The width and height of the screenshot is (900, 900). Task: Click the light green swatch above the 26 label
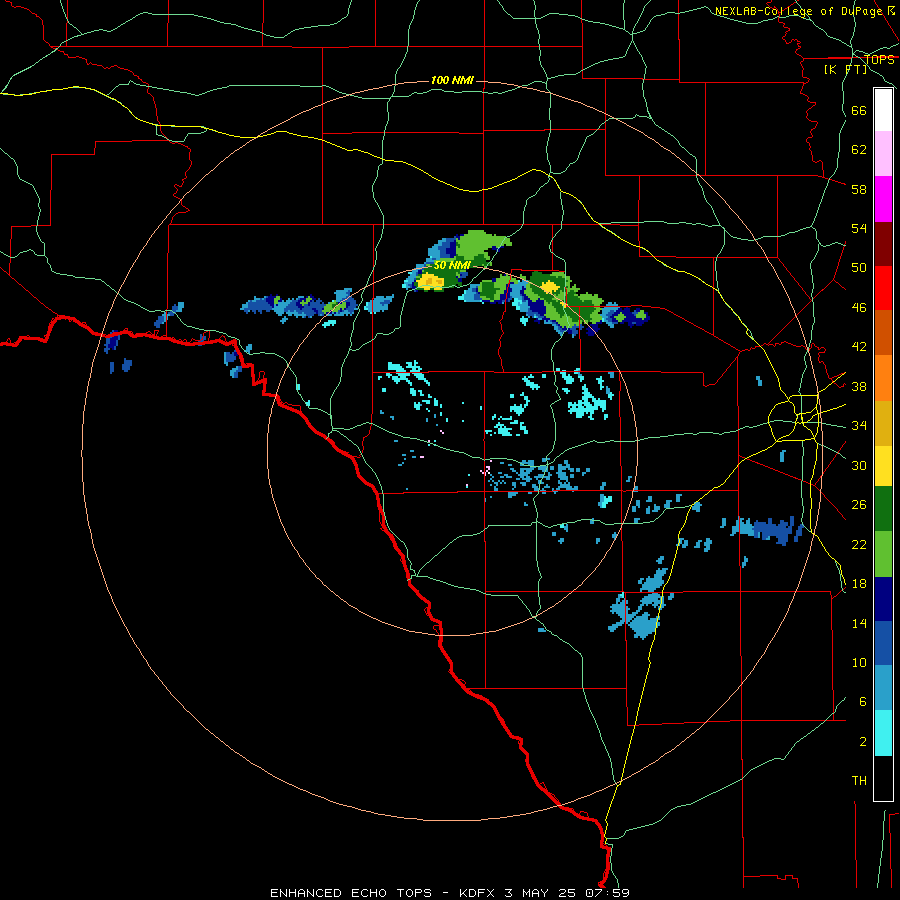click(883, 554)
